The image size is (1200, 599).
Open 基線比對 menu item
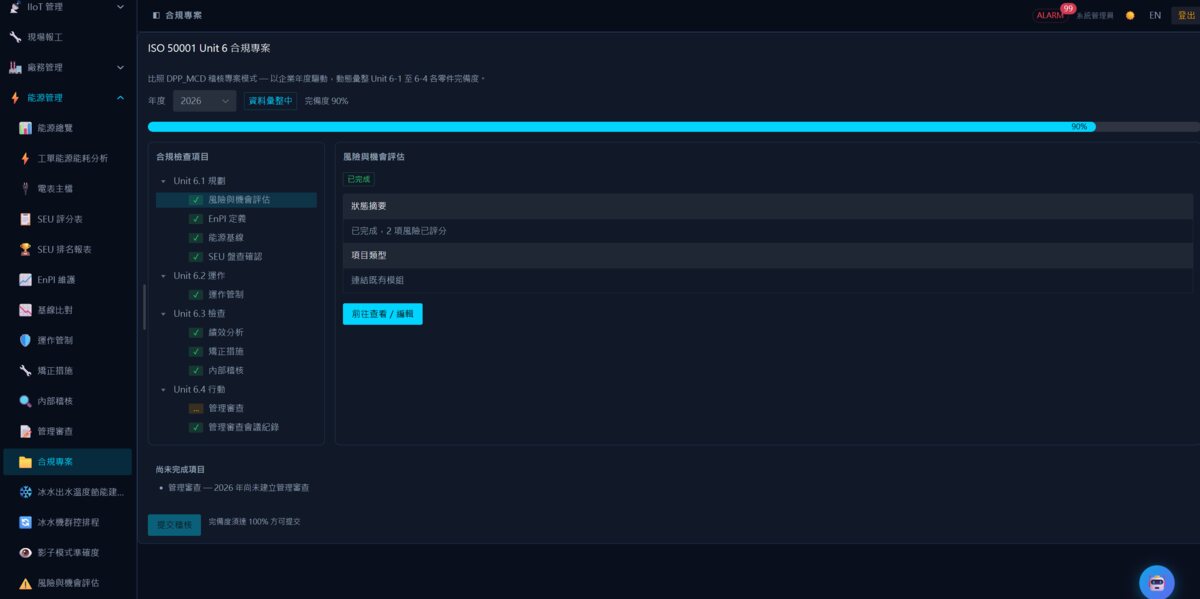[66, 310]
